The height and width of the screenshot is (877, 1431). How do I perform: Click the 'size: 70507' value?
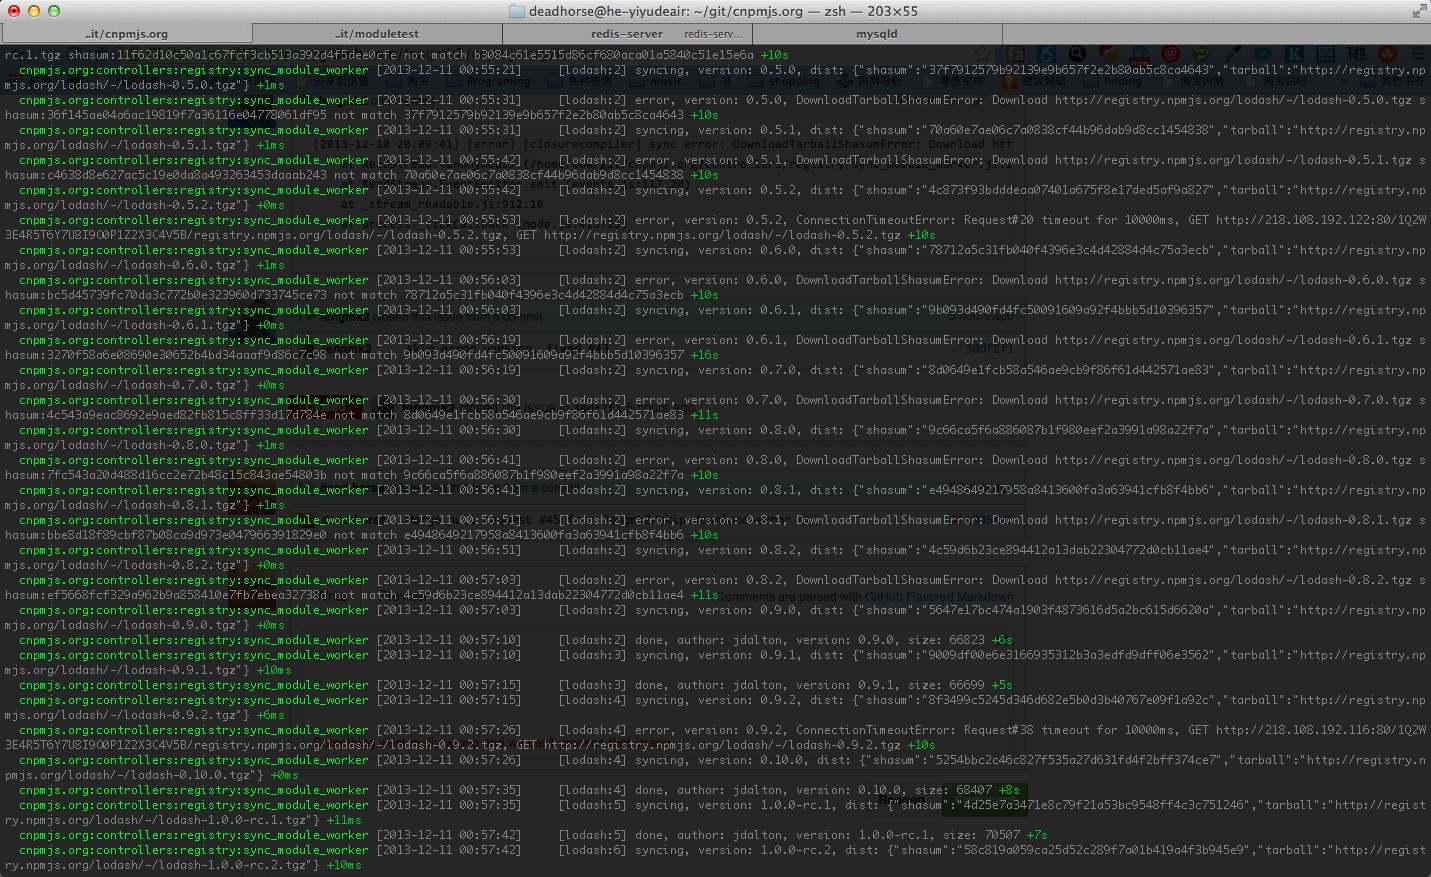[x=981, y=835]
